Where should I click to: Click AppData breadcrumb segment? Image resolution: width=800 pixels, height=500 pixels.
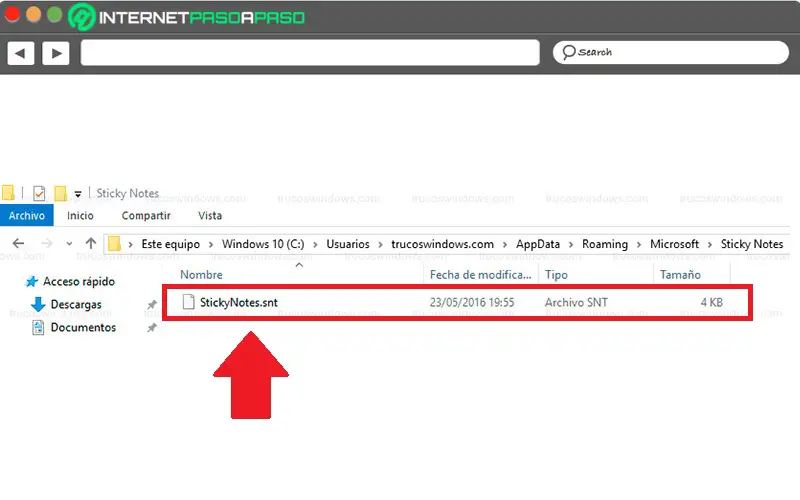538,244
